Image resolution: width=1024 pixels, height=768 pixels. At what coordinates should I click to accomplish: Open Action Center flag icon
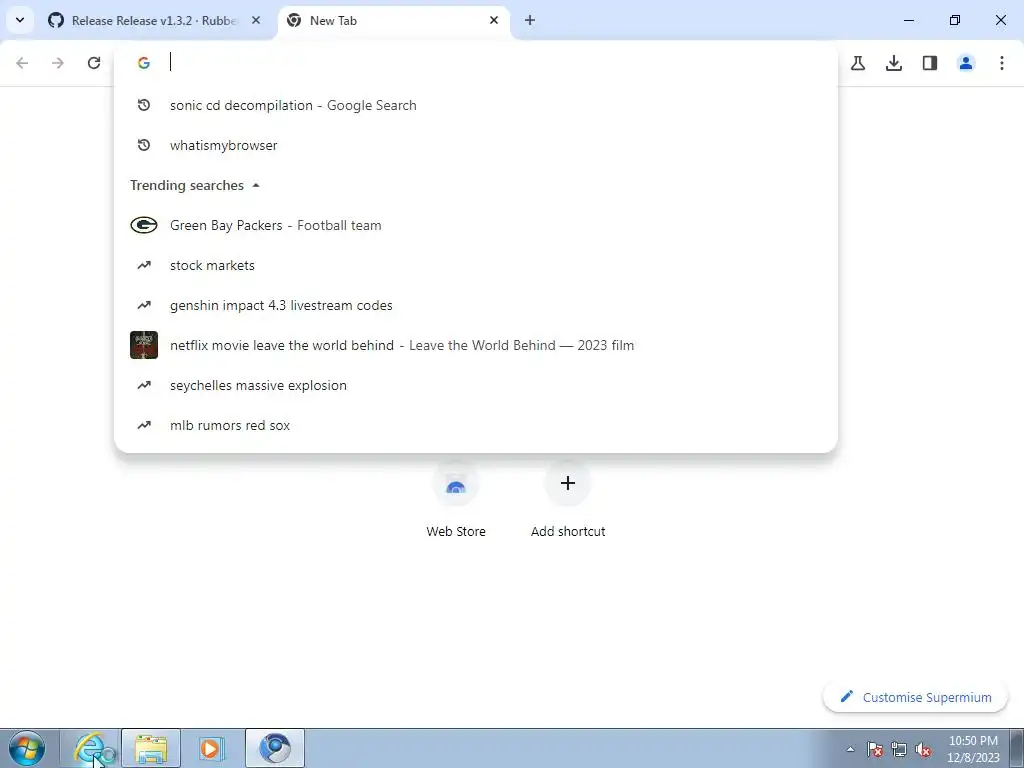click(x=875, y=749)
